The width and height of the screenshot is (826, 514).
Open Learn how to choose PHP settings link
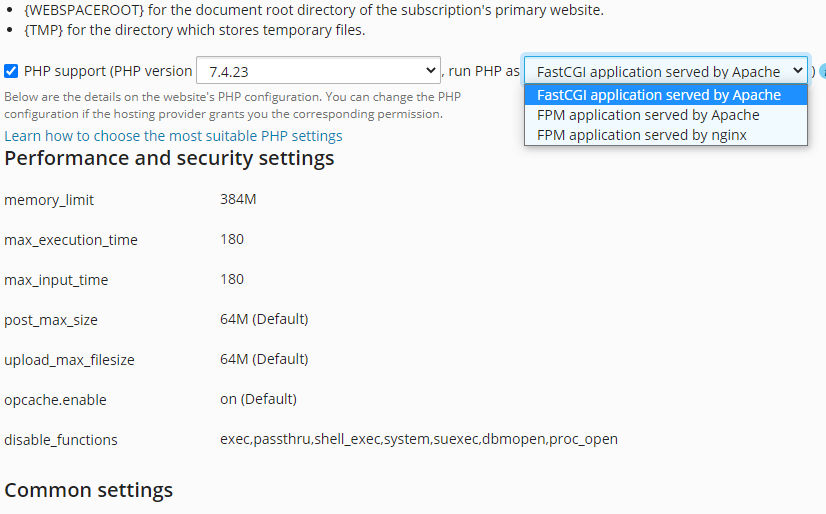point(173,136)
